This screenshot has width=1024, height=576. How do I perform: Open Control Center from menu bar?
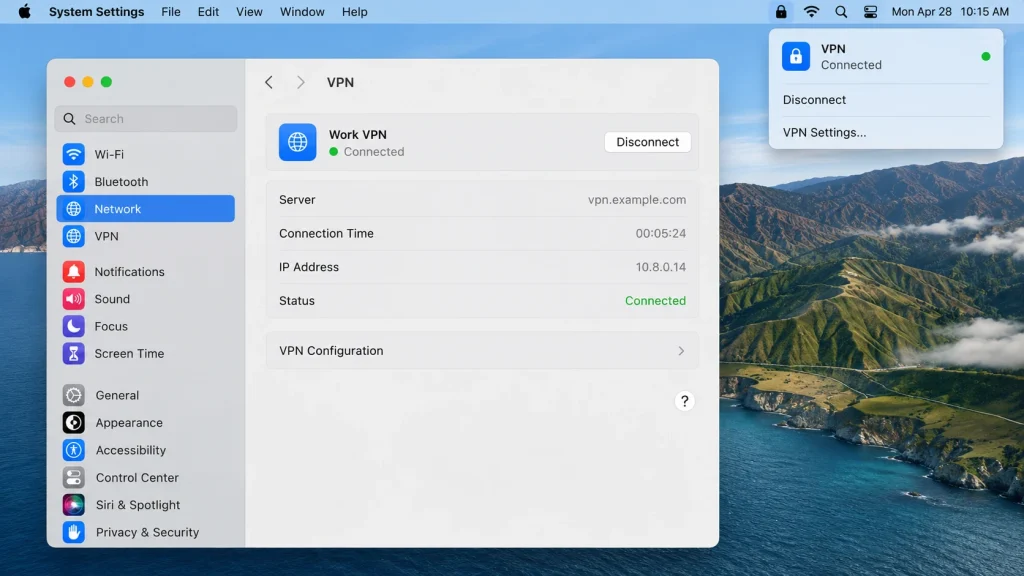pyautogui.click(x=871, y=12)
